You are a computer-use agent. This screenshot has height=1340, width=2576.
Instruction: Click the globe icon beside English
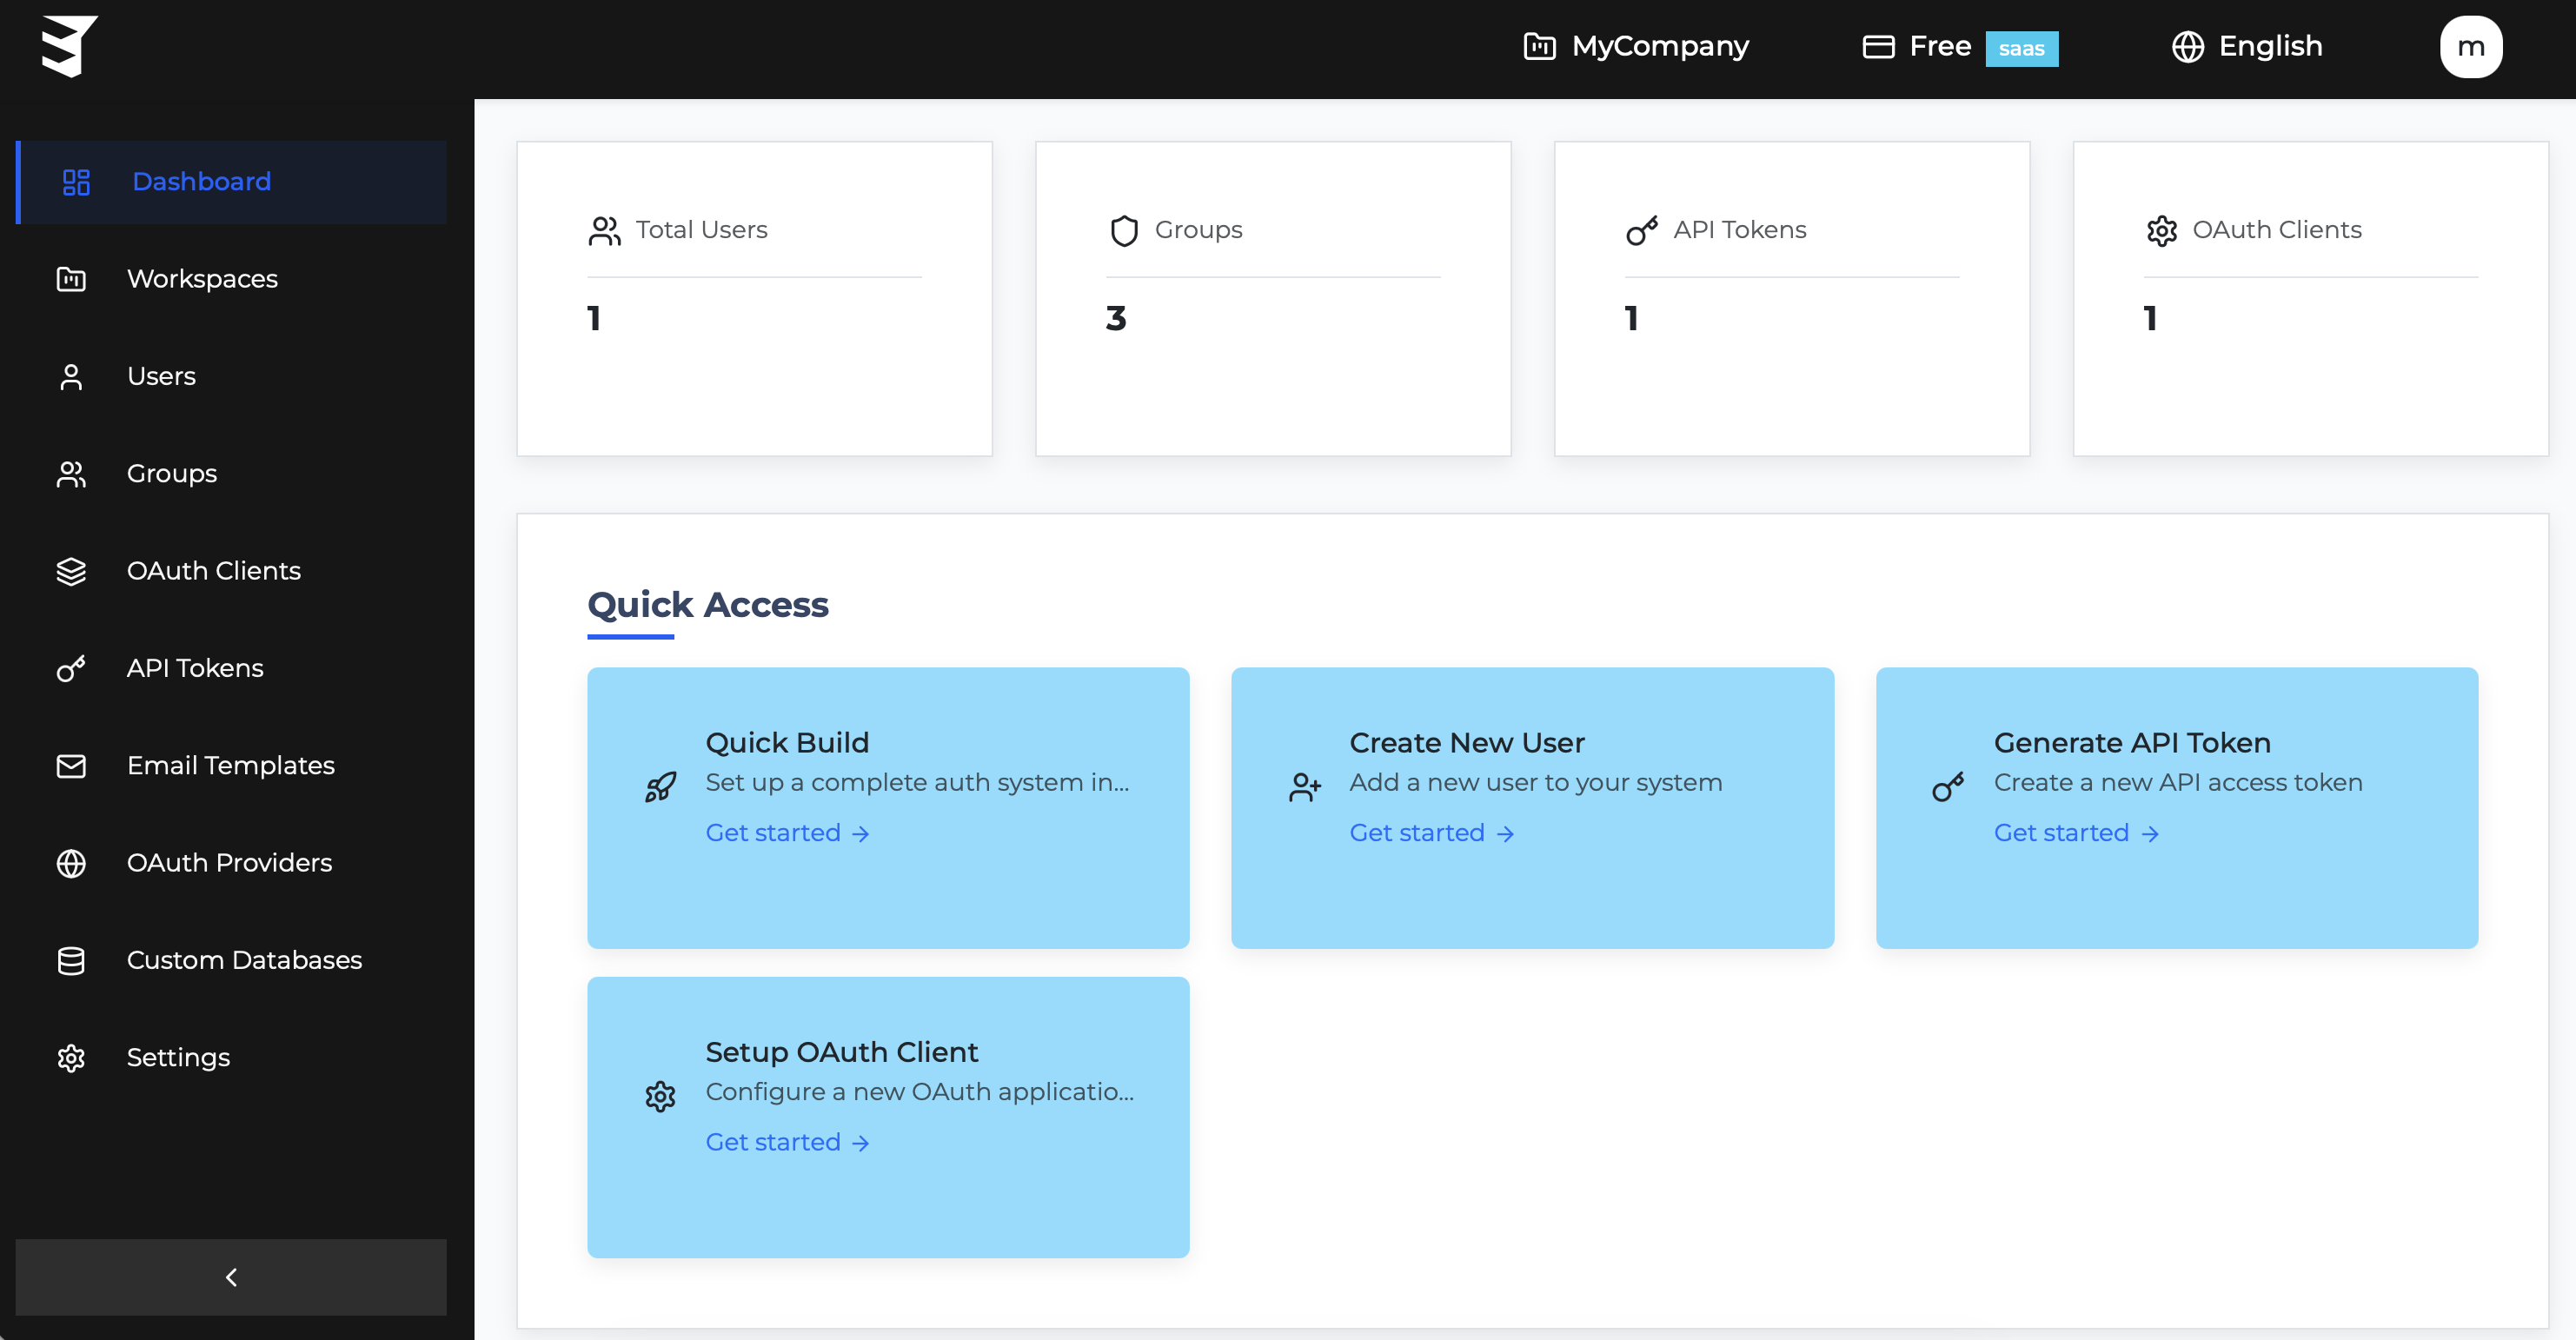click(2187, 46)
